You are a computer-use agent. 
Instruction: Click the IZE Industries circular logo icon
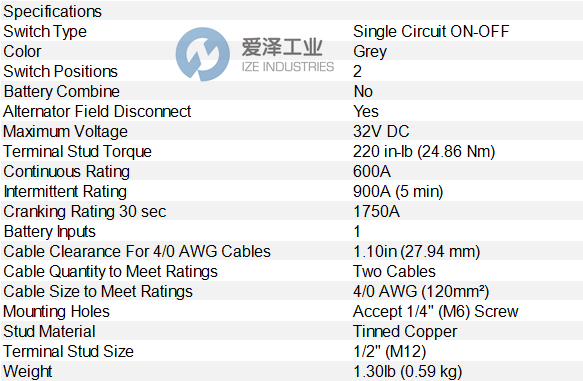[203, 54]
